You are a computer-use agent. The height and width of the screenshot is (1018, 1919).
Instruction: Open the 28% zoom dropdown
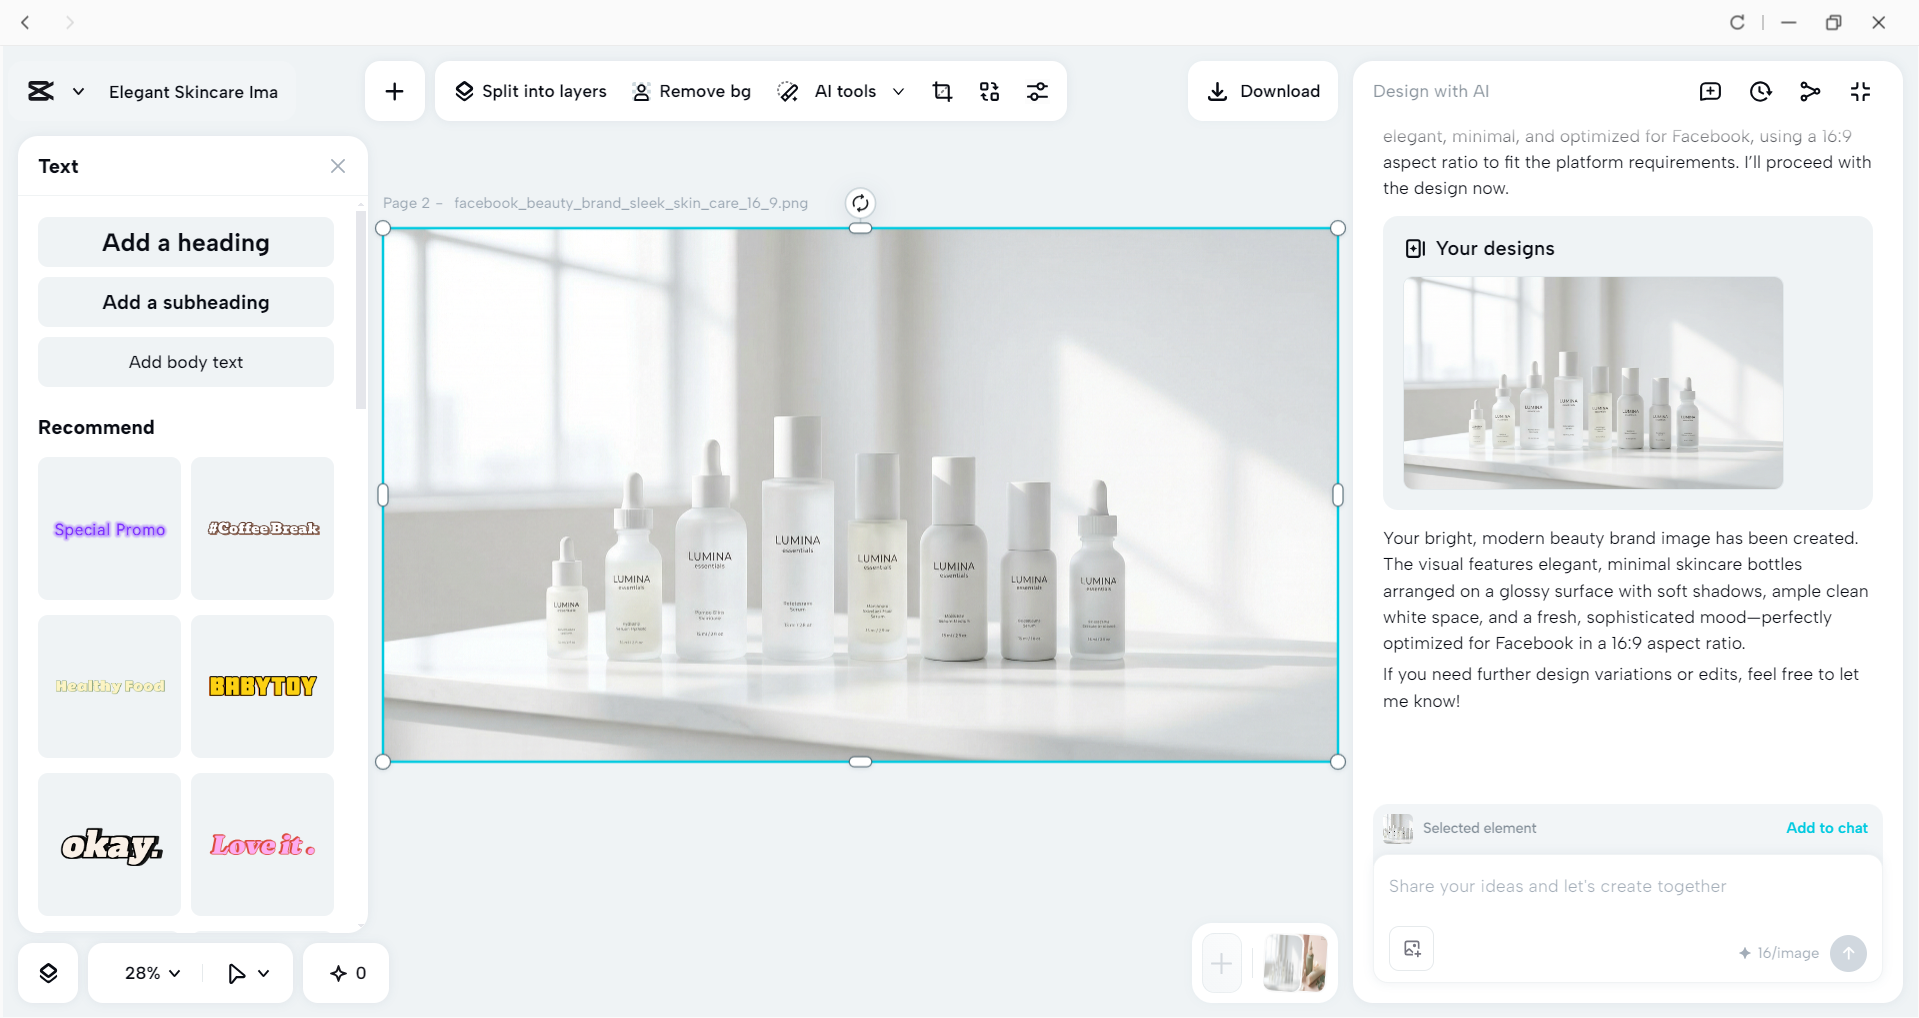pyautogui.click(x=152, y=973)
